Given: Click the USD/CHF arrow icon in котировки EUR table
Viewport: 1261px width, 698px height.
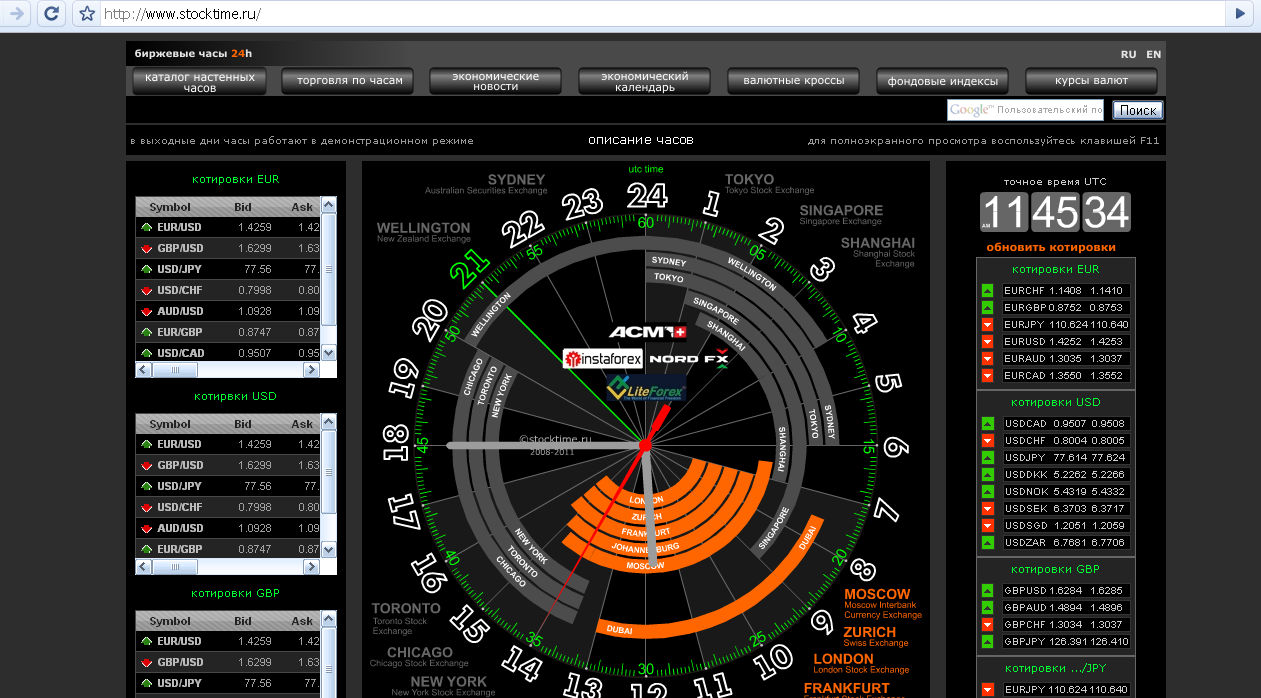Looking at the screenshot, I should pos(146,290).
